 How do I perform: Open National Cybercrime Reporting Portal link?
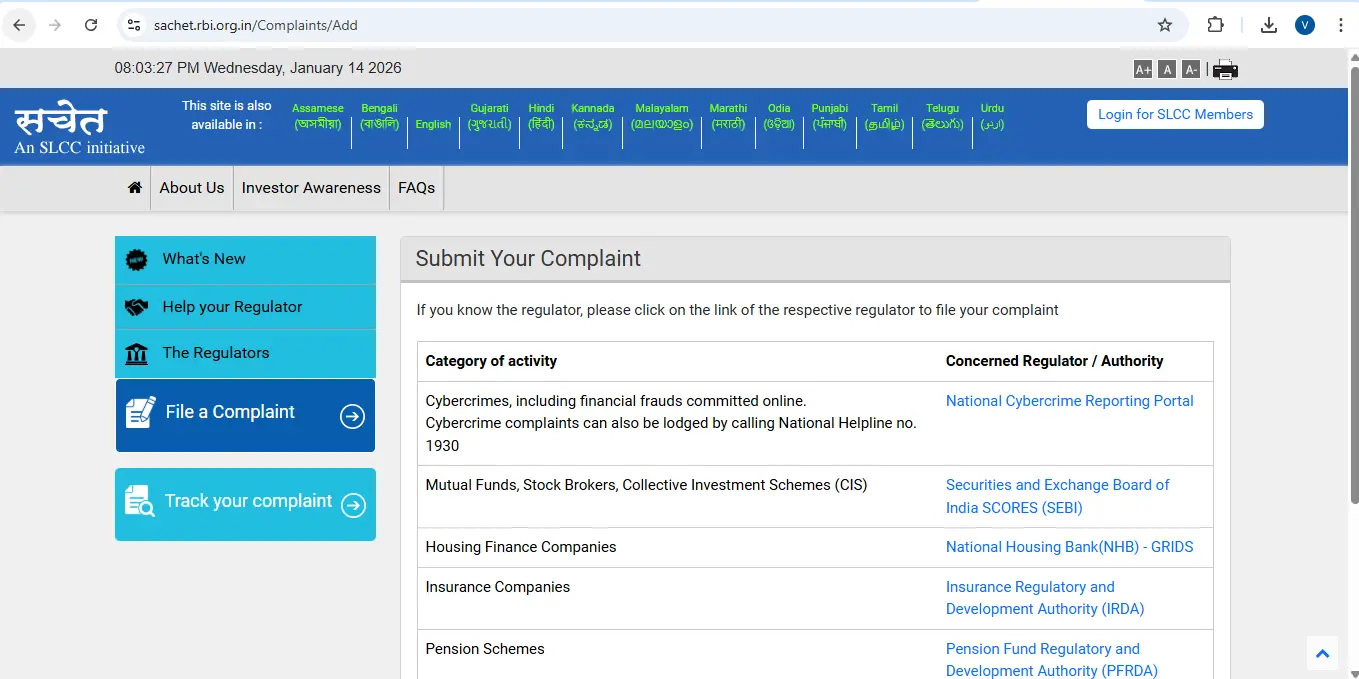[x=1069, y=401]
